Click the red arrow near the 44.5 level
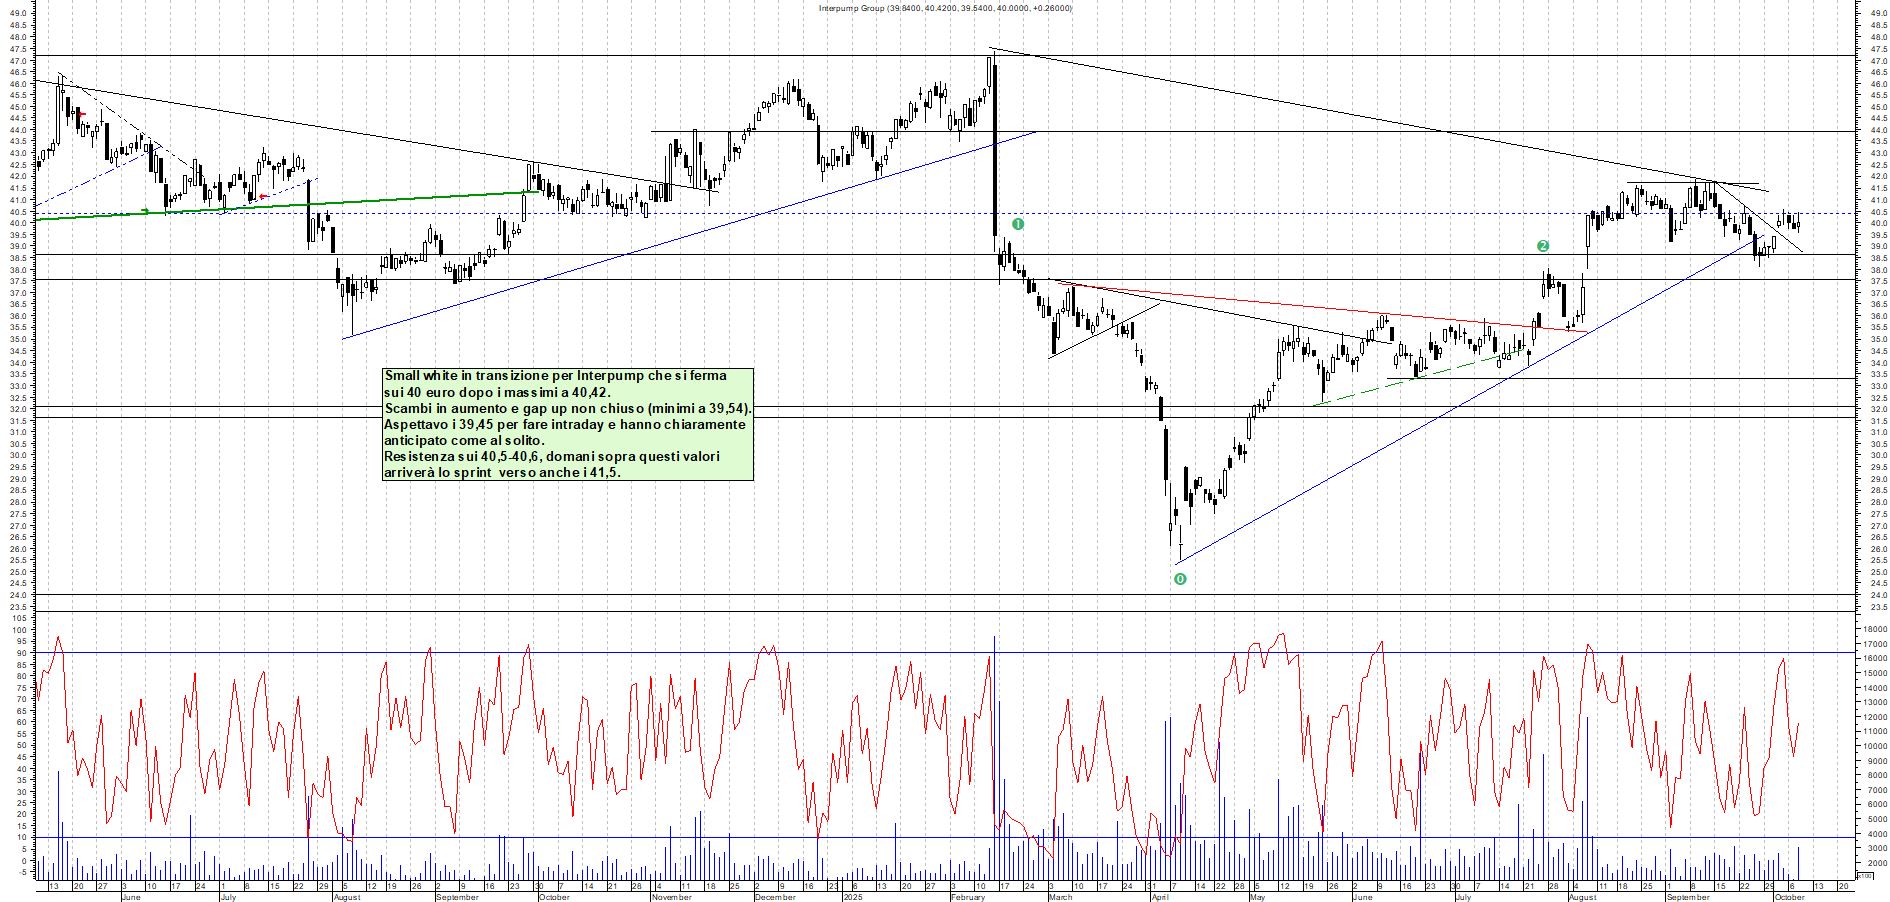 [x=82, y=115]
